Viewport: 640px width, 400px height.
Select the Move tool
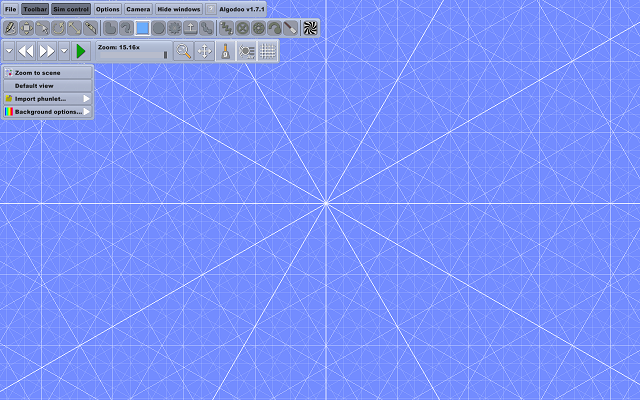tap(26, 28)
